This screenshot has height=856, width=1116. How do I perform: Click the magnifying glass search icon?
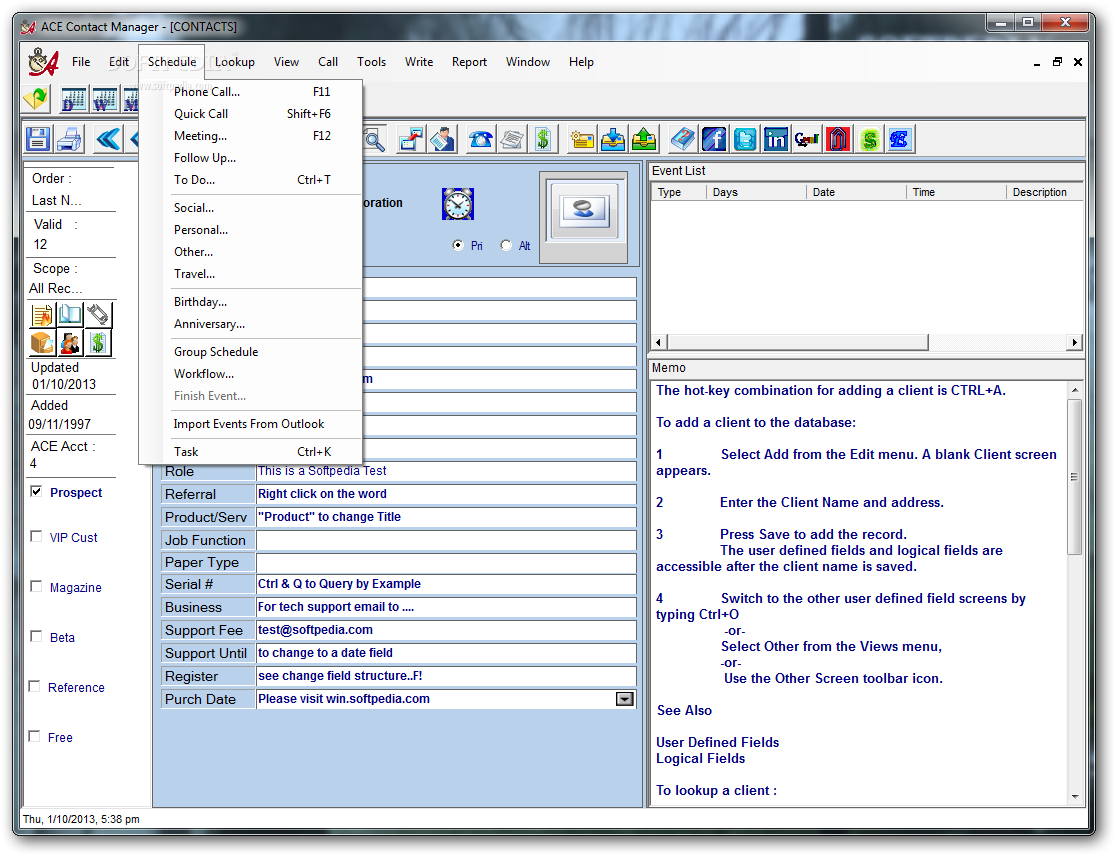[374, 139]
